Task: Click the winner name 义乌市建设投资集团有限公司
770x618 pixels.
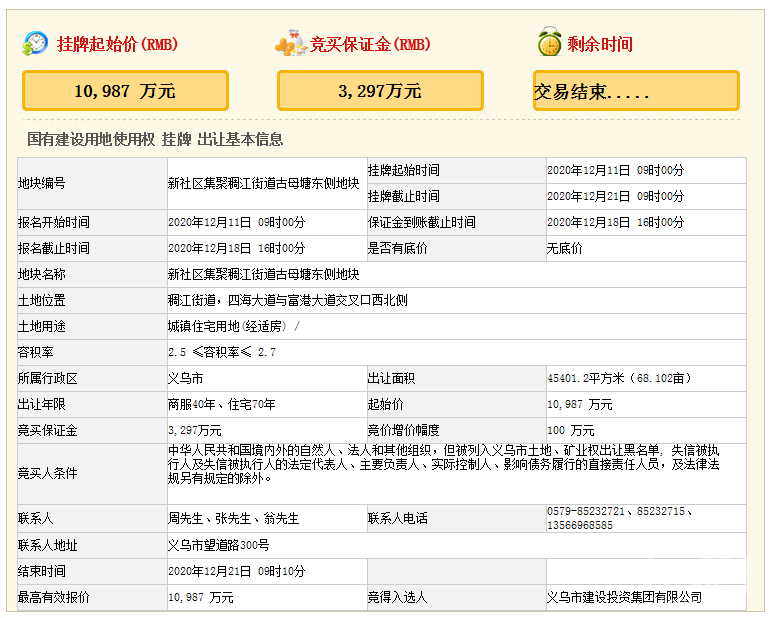Action: 624,597
